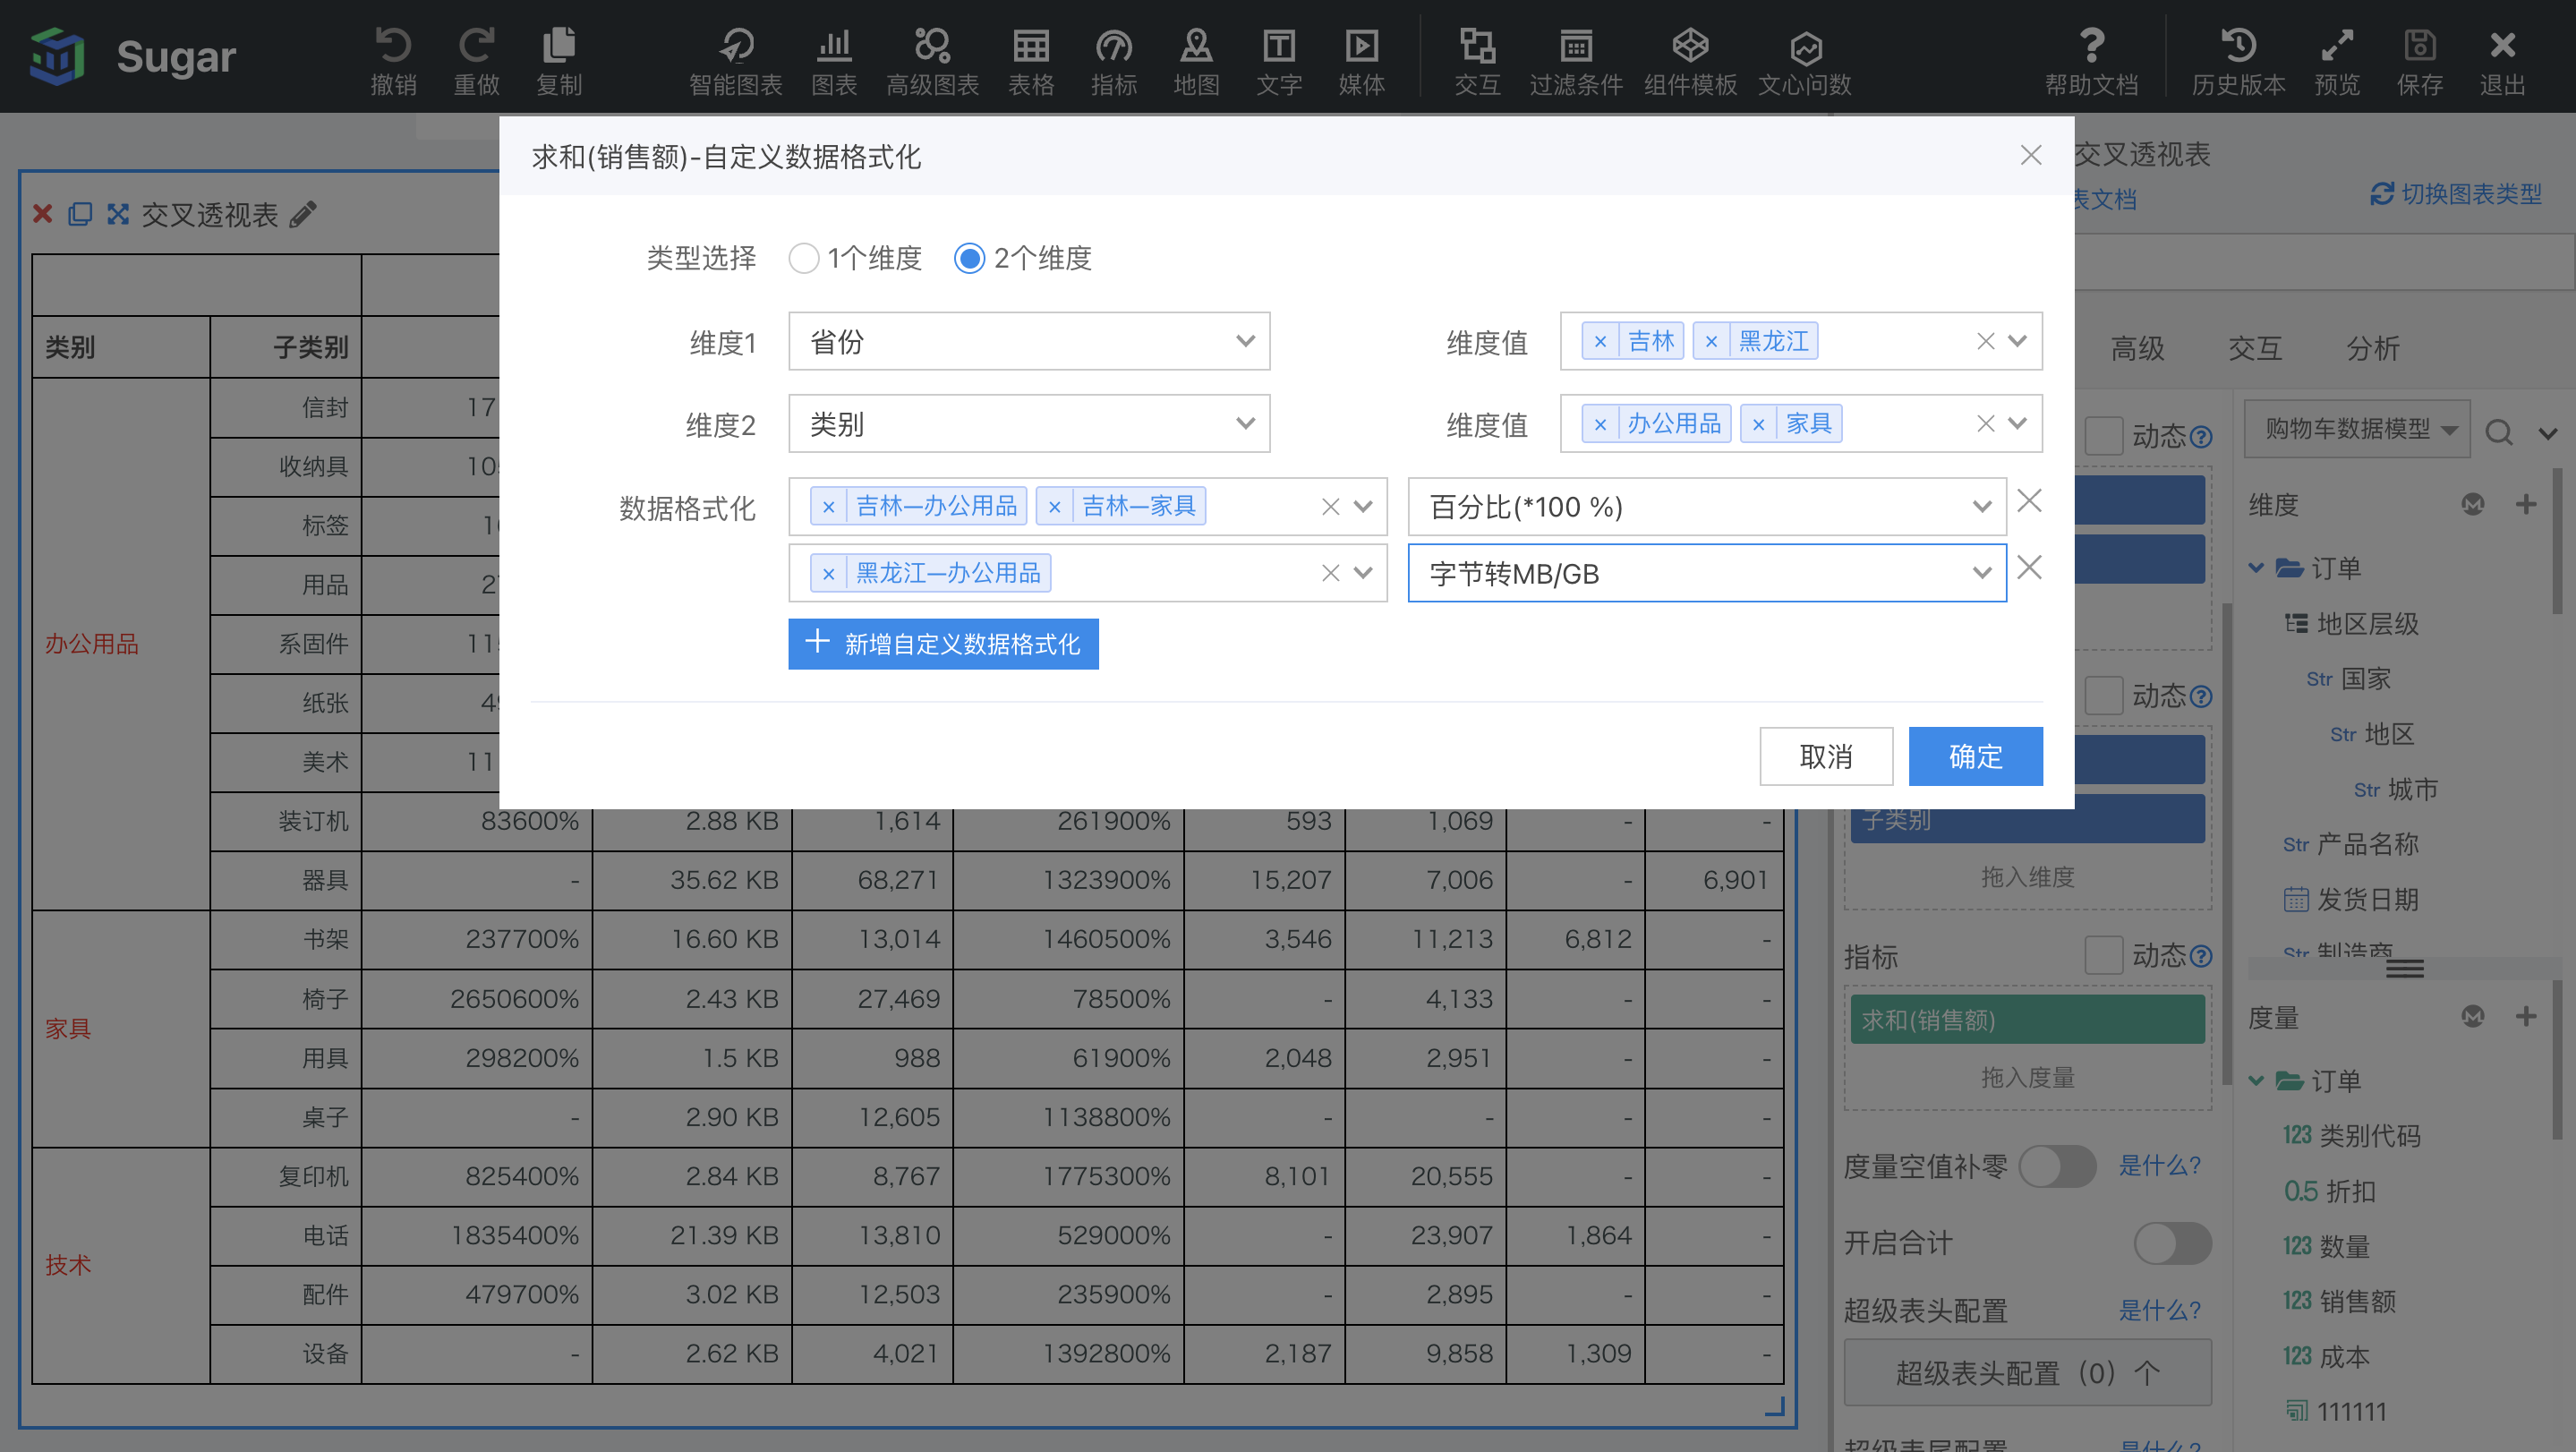2576x1452 pixels.
Task: Open the 维度1 省份 dropdown
Action: coord(1029,341)
